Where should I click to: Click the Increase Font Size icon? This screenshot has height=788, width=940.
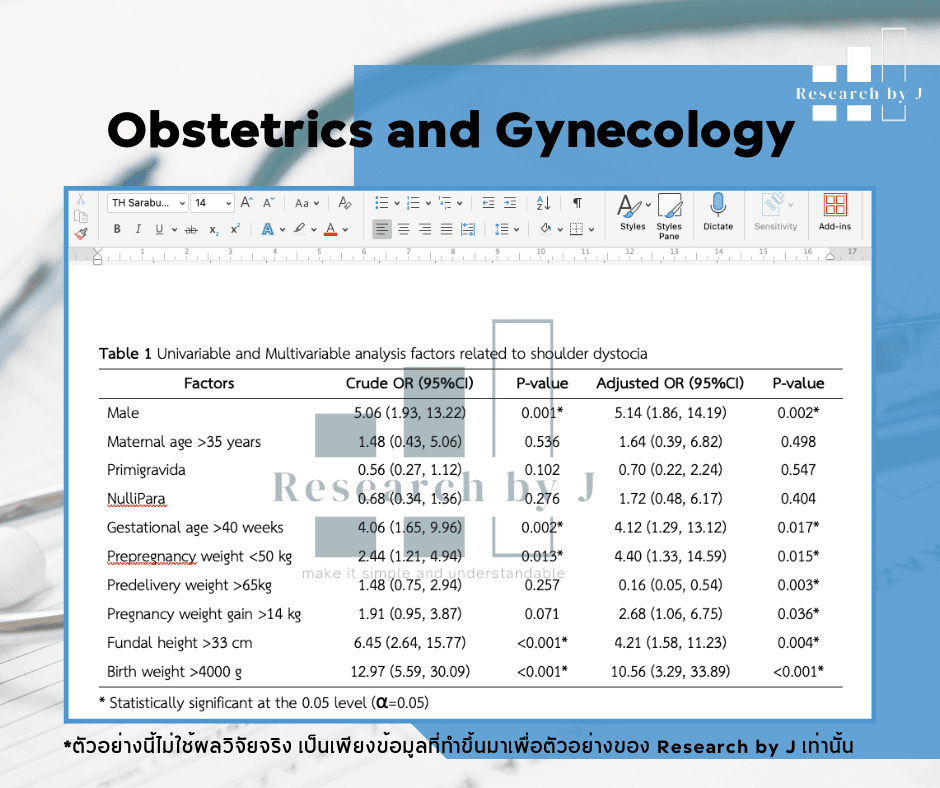246,203
